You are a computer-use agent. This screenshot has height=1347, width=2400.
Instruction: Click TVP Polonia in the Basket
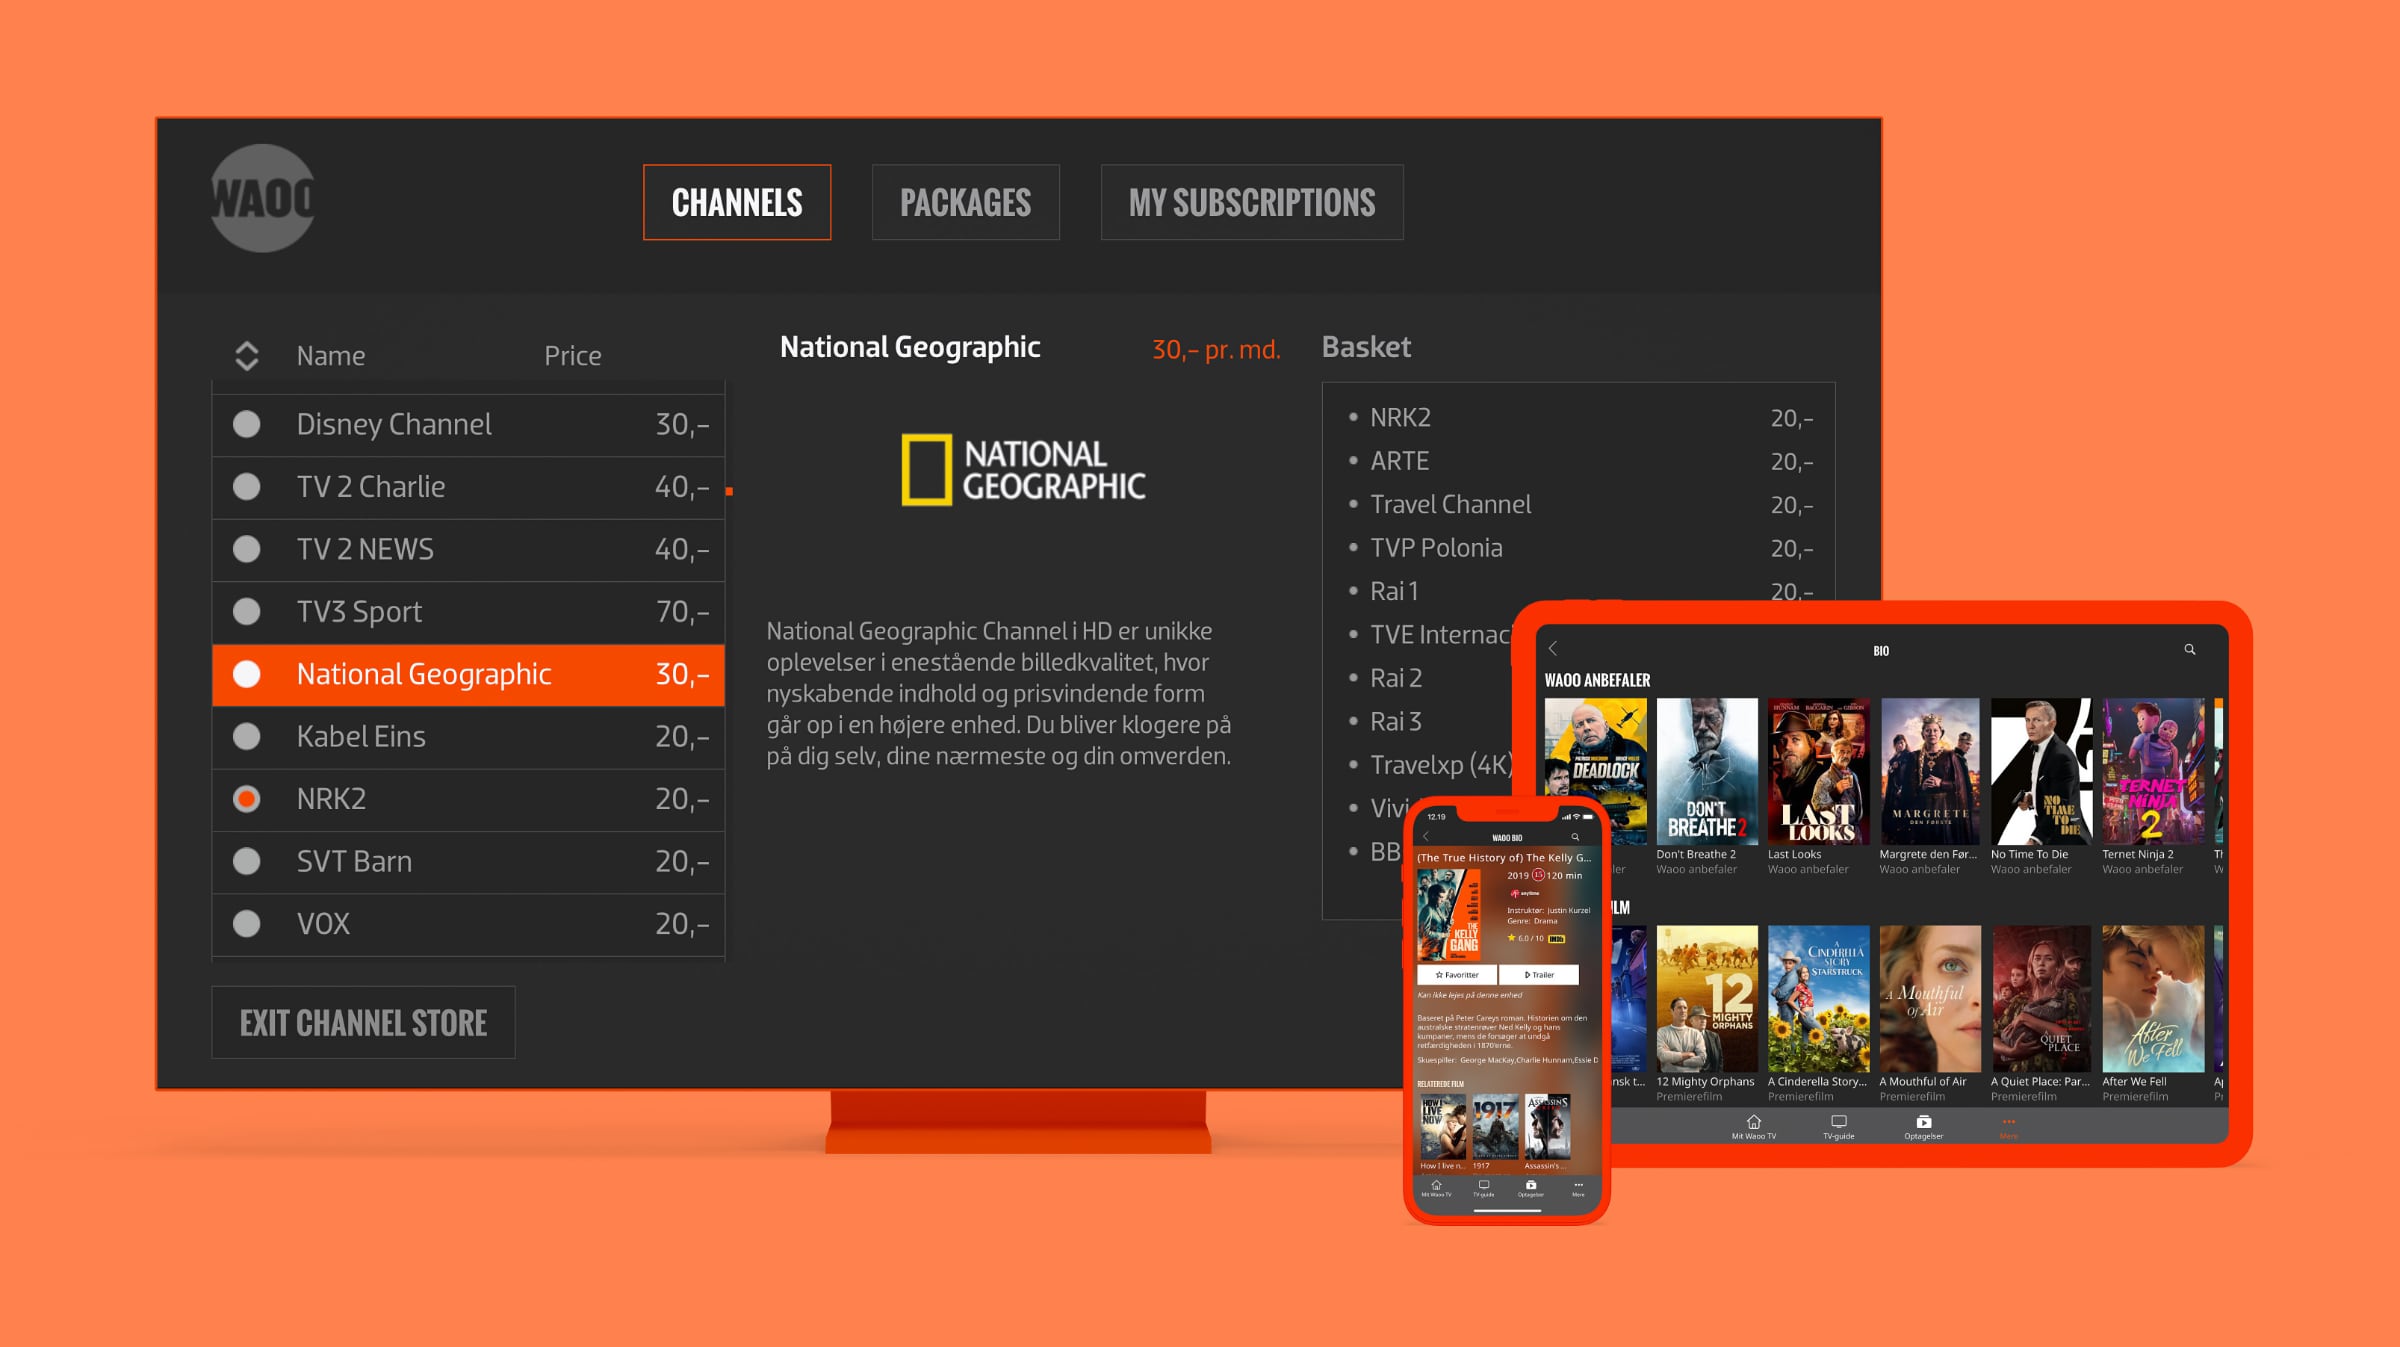tap(1436, 548)
